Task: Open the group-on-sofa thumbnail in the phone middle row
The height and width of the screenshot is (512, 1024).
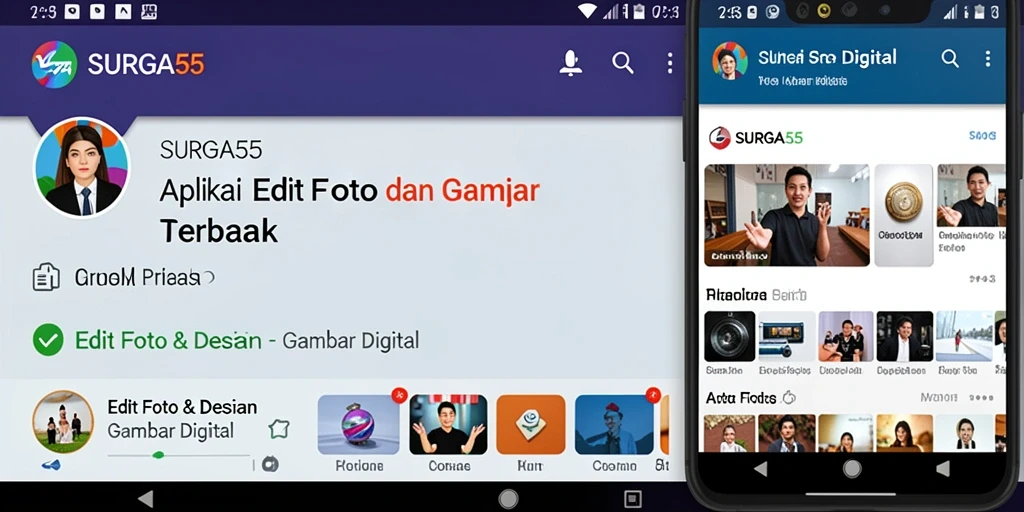Action: pos(846,336)
